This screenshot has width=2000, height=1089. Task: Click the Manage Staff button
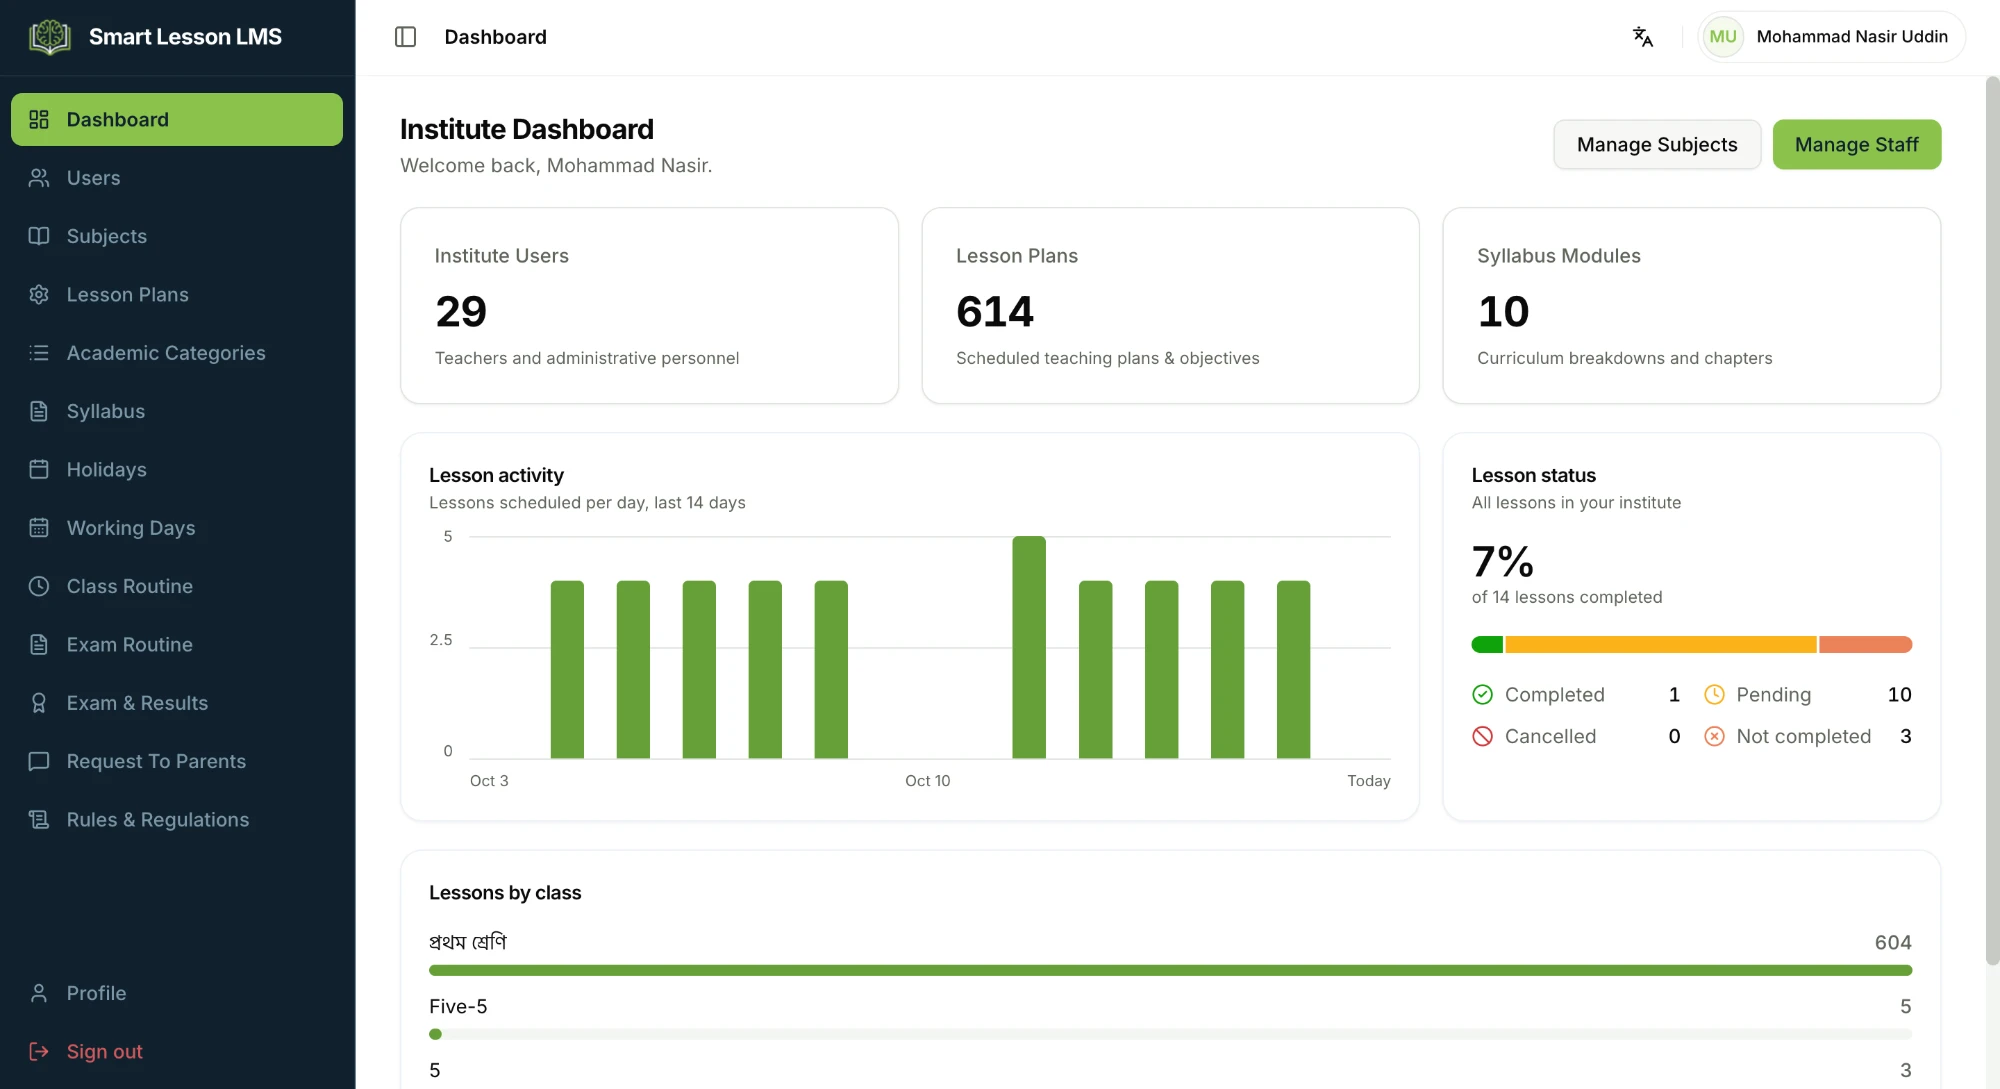(1857, 145)
